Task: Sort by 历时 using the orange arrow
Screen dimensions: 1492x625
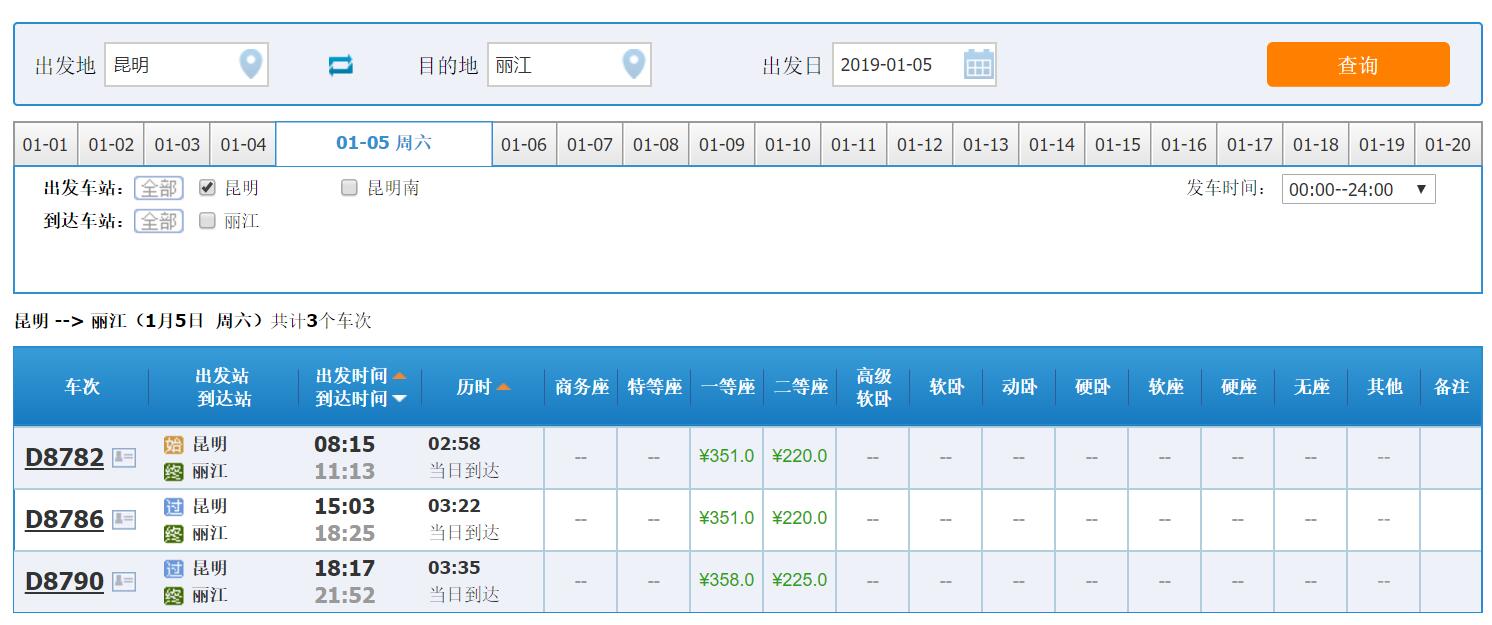Action: point(503,388)
